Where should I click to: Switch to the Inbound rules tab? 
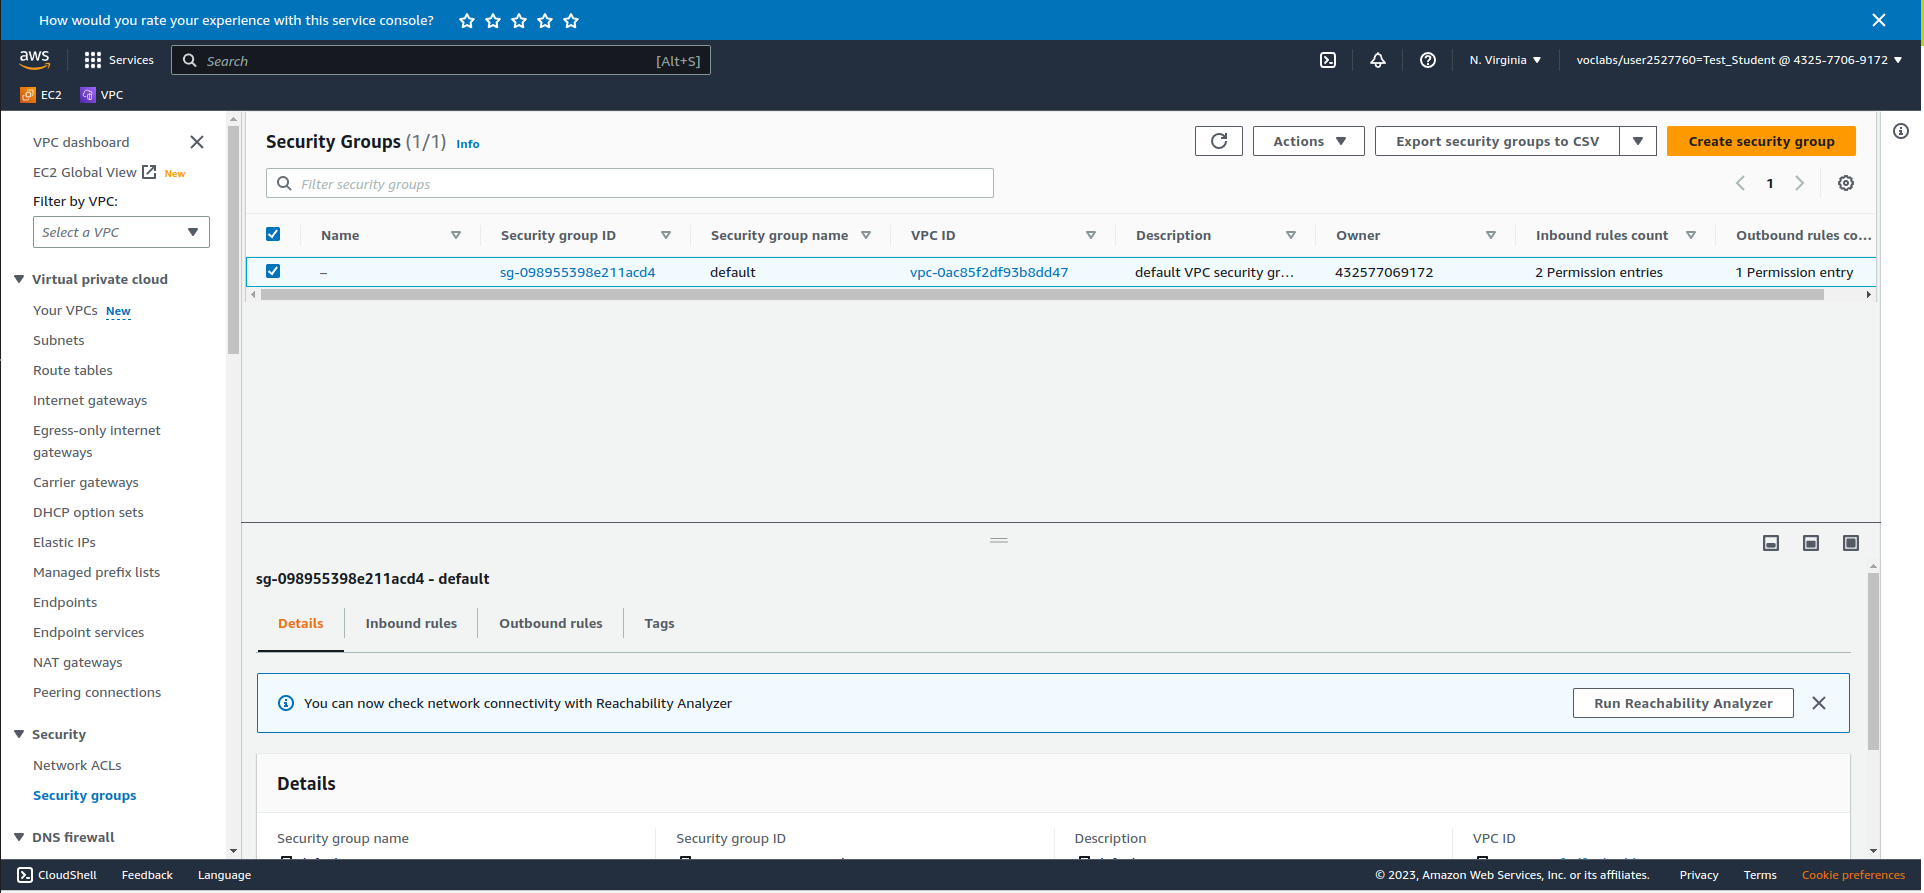click(411, 623)
